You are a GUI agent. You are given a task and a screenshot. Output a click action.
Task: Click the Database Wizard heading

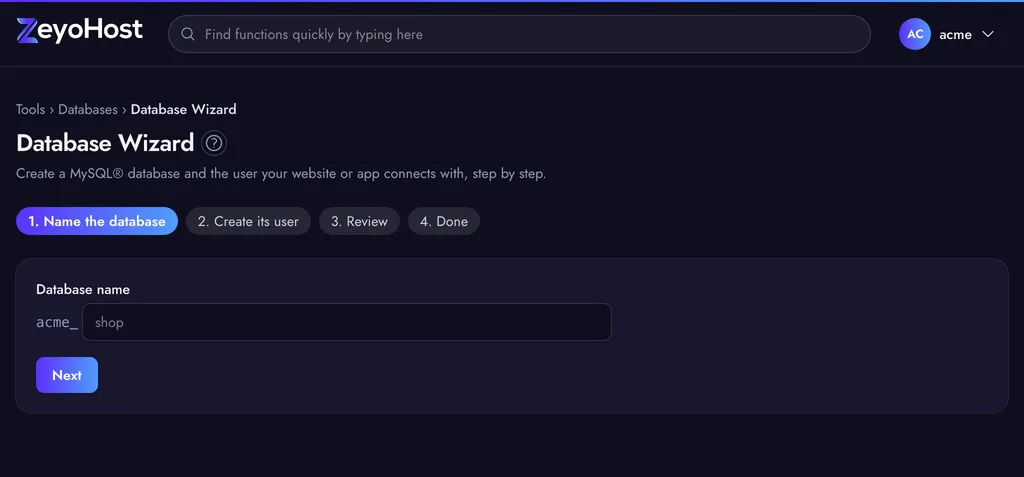pyautogui.click(x=105, y=143)
